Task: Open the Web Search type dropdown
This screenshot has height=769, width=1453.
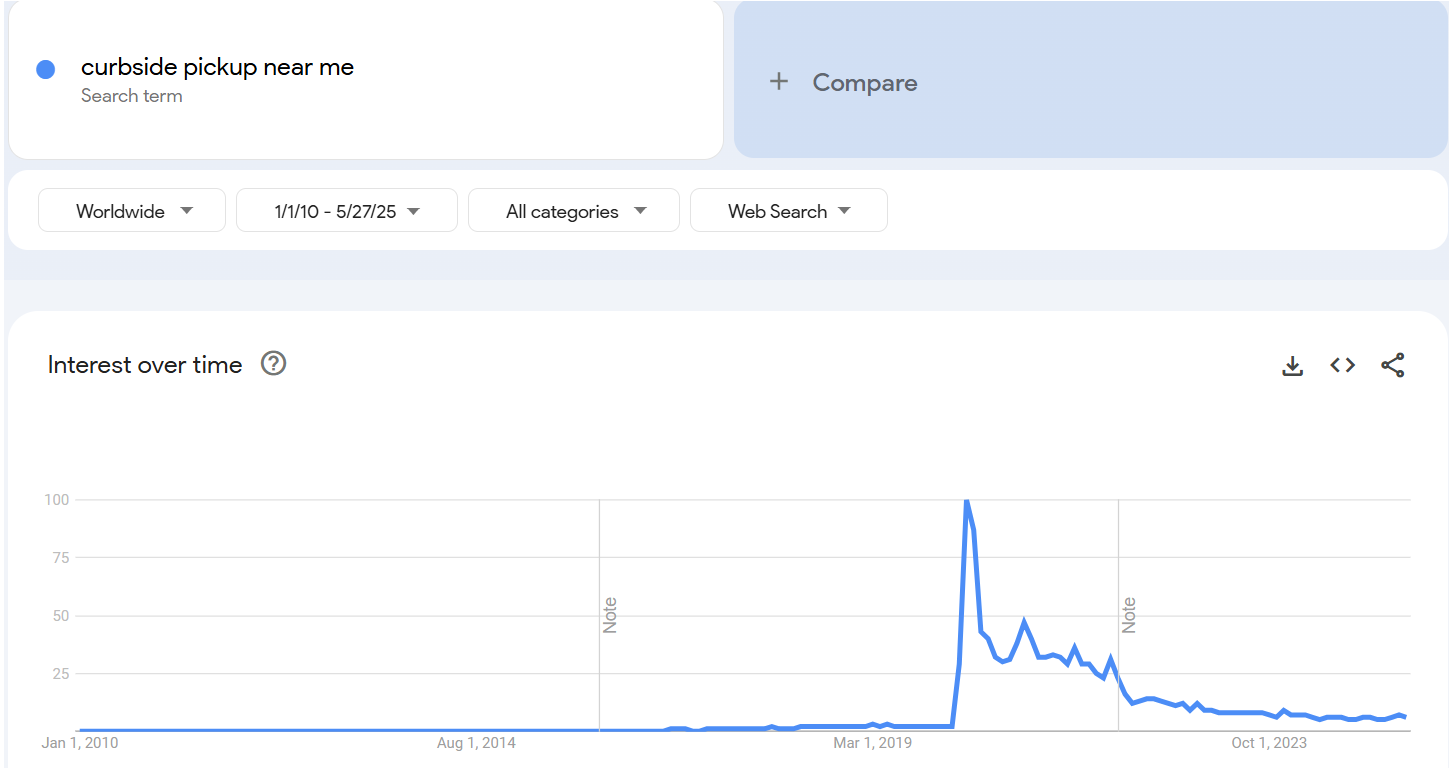Action: point(788,211)
